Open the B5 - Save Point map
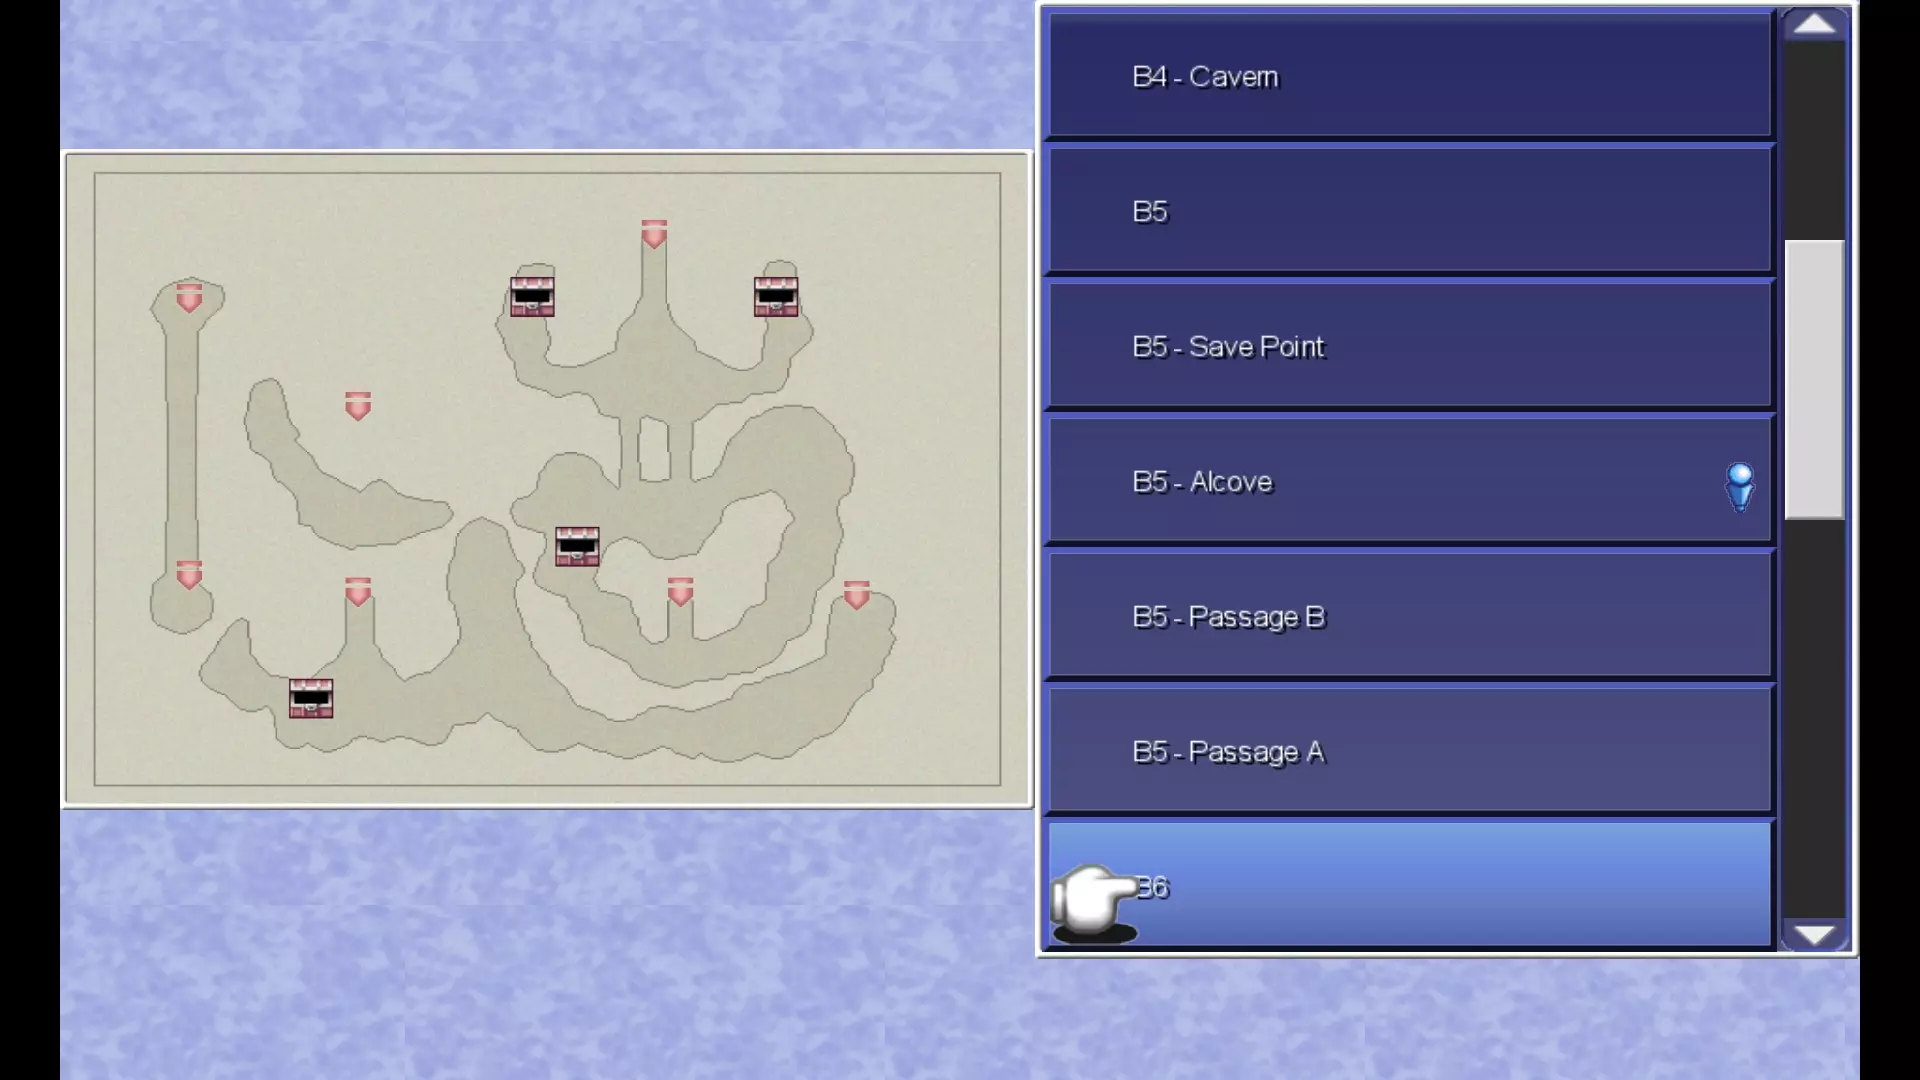 (1408, 347)
